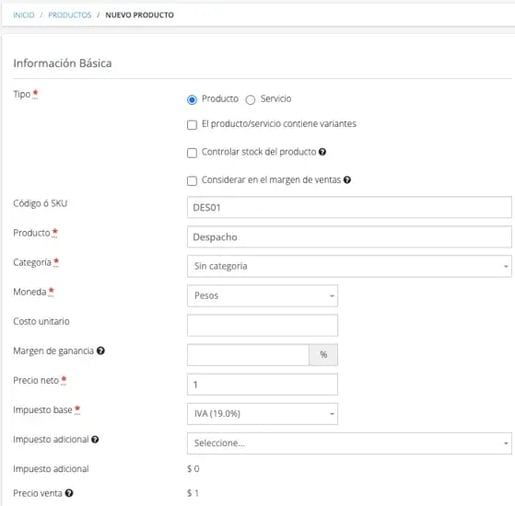Image resolution: width=515 pixels, height=506 pixels.
Task: Click the Precio neto input field
Action: [262, 384]
